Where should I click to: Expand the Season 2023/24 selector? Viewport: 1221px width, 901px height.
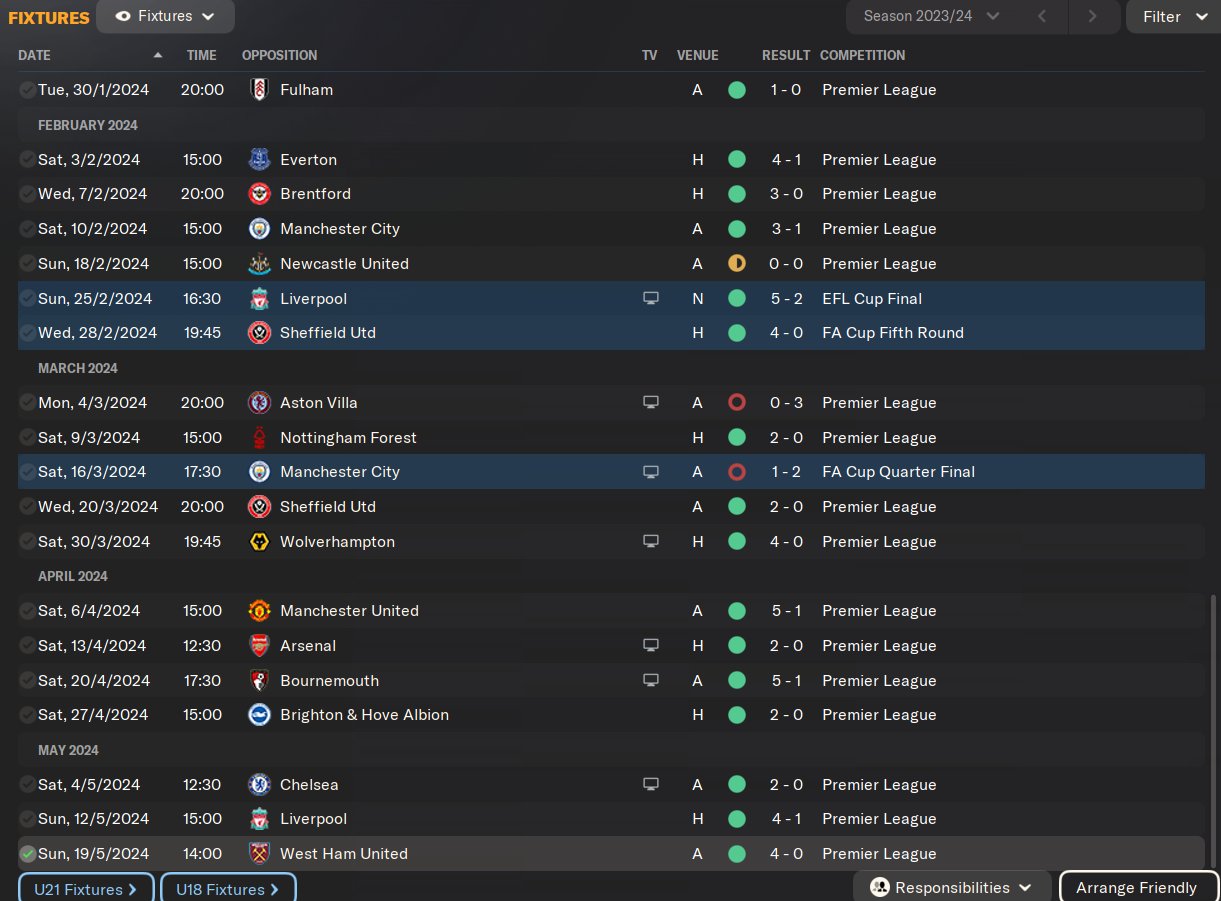(930, 16)
